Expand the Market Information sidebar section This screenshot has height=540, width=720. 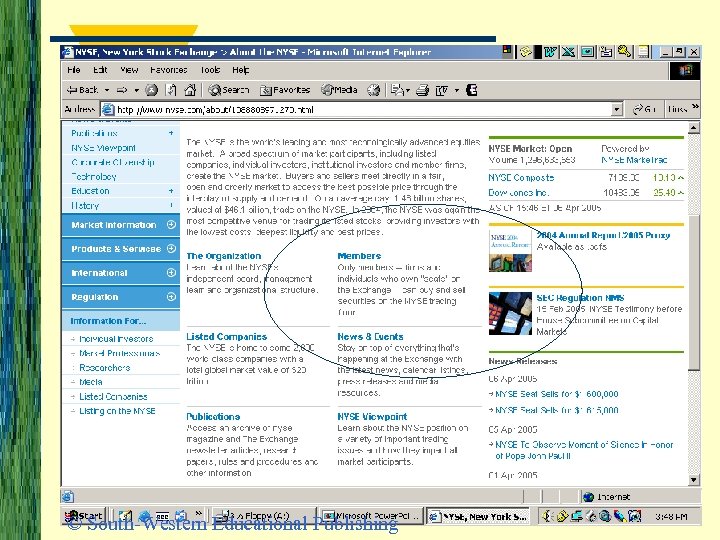[x=171, y=225]
